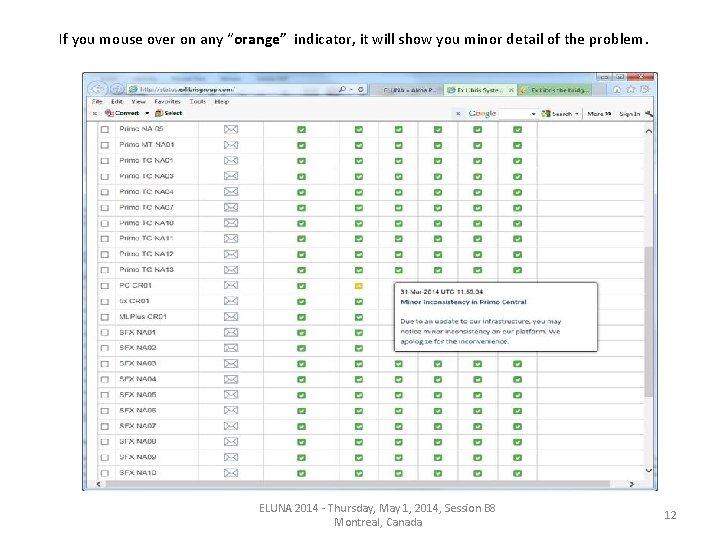Click the envelope icon for SFX NA07
720x540 pixels.
231,426
